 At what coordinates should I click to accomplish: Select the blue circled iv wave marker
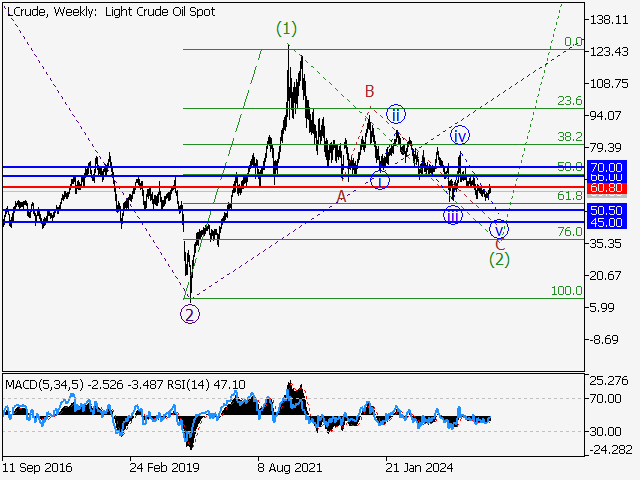click(459, 134)
